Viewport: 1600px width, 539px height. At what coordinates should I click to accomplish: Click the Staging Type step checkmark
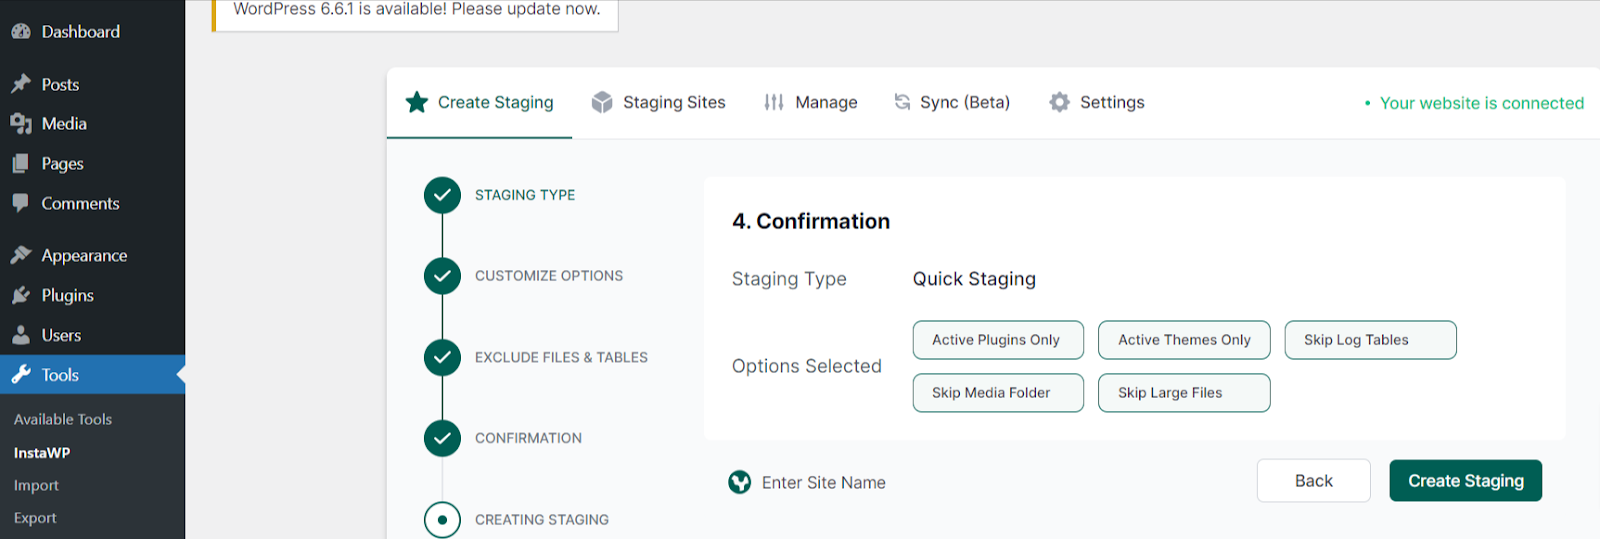click(442, 196)
